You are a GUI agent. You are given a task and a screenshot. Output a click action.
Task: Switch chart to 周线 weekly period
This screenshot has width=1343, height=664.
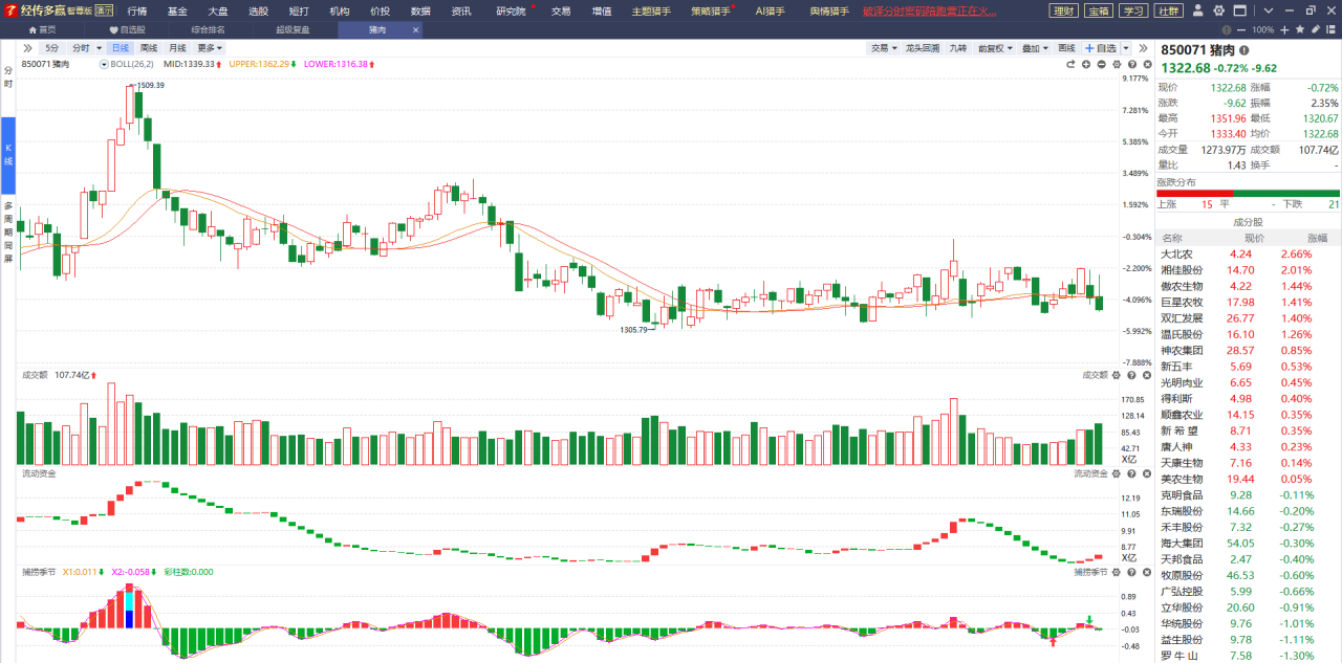(x=149, y=48)
